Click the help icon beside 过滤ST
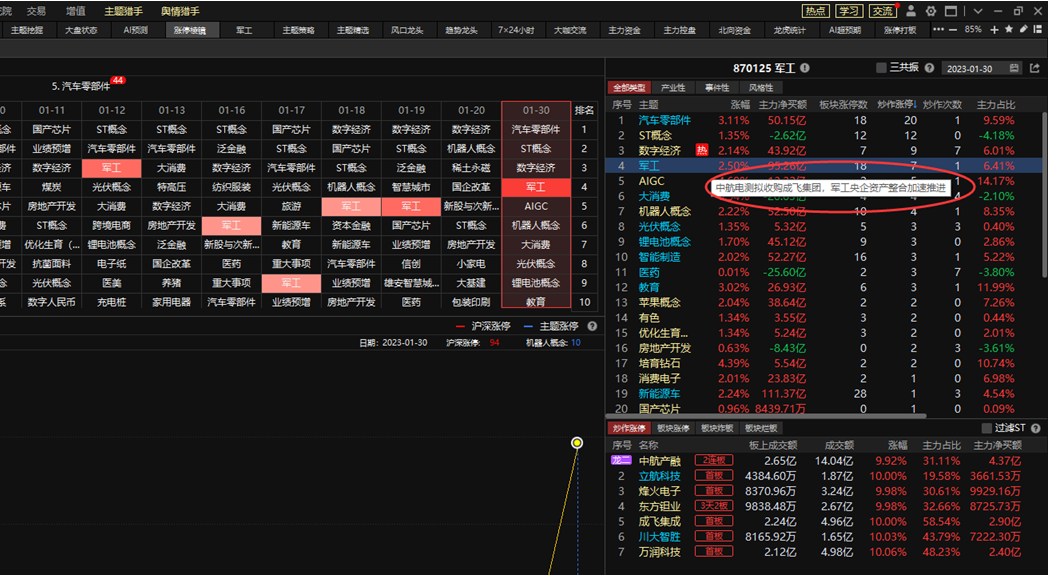Screen dimensions: 1049x575 (1036, 428)
